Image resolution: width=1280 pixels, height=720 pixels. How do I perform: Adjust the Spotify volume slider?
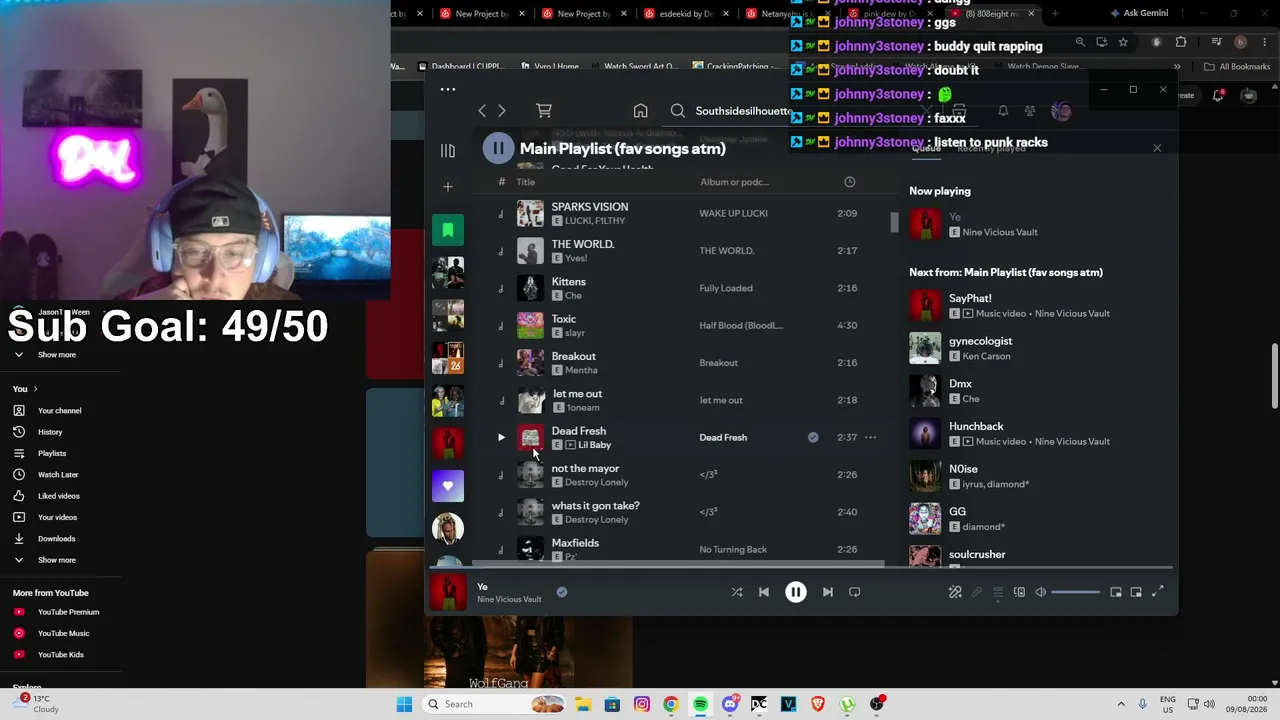click(1076, 593)
